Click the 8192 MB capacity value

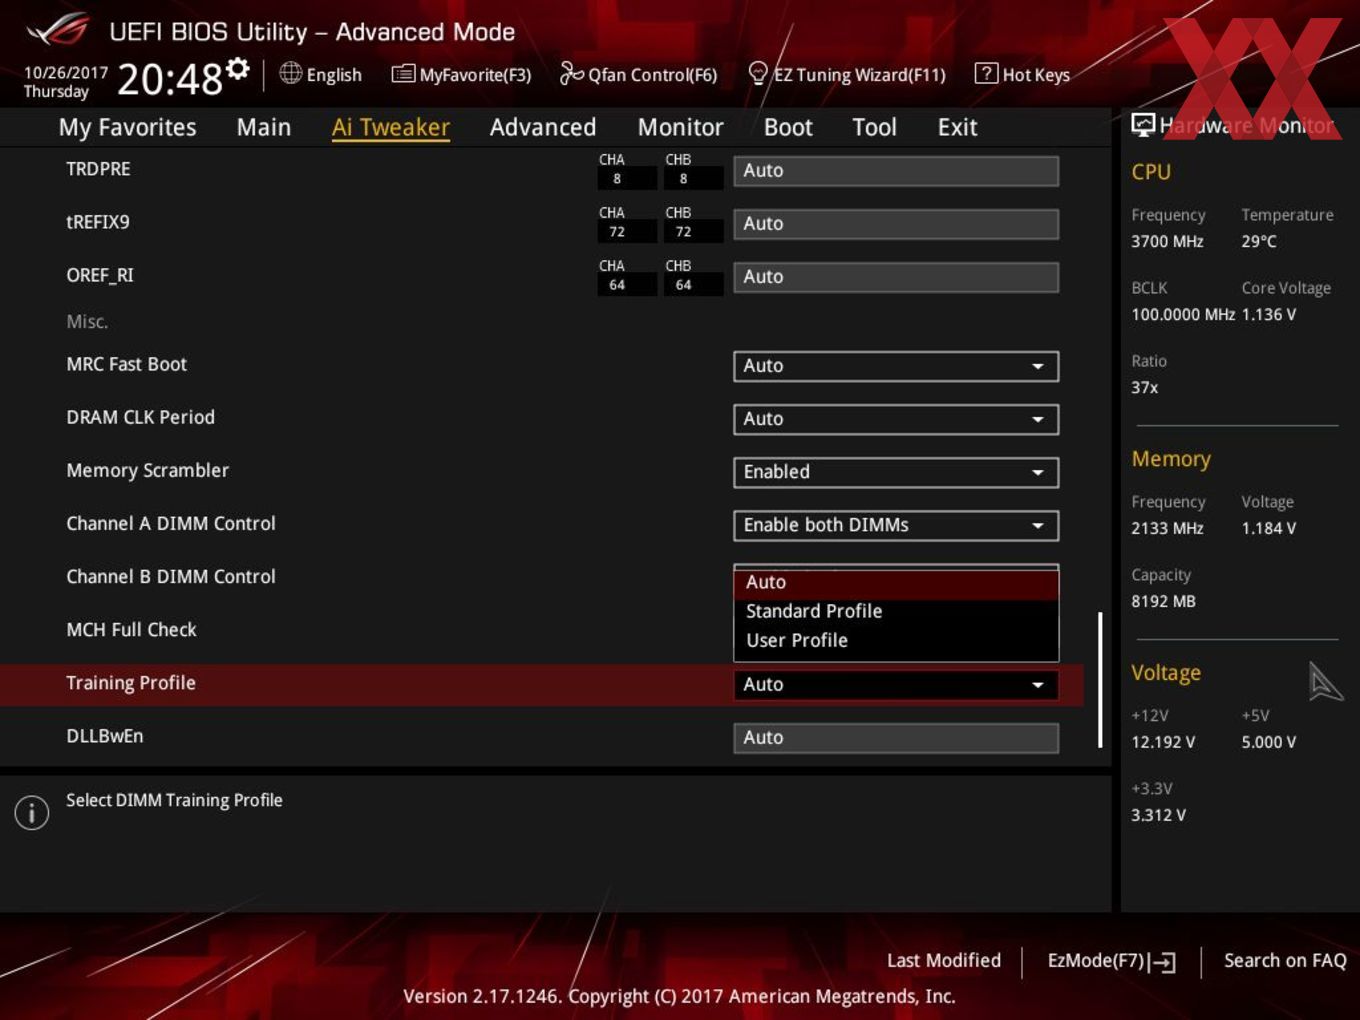point(1163,602)
